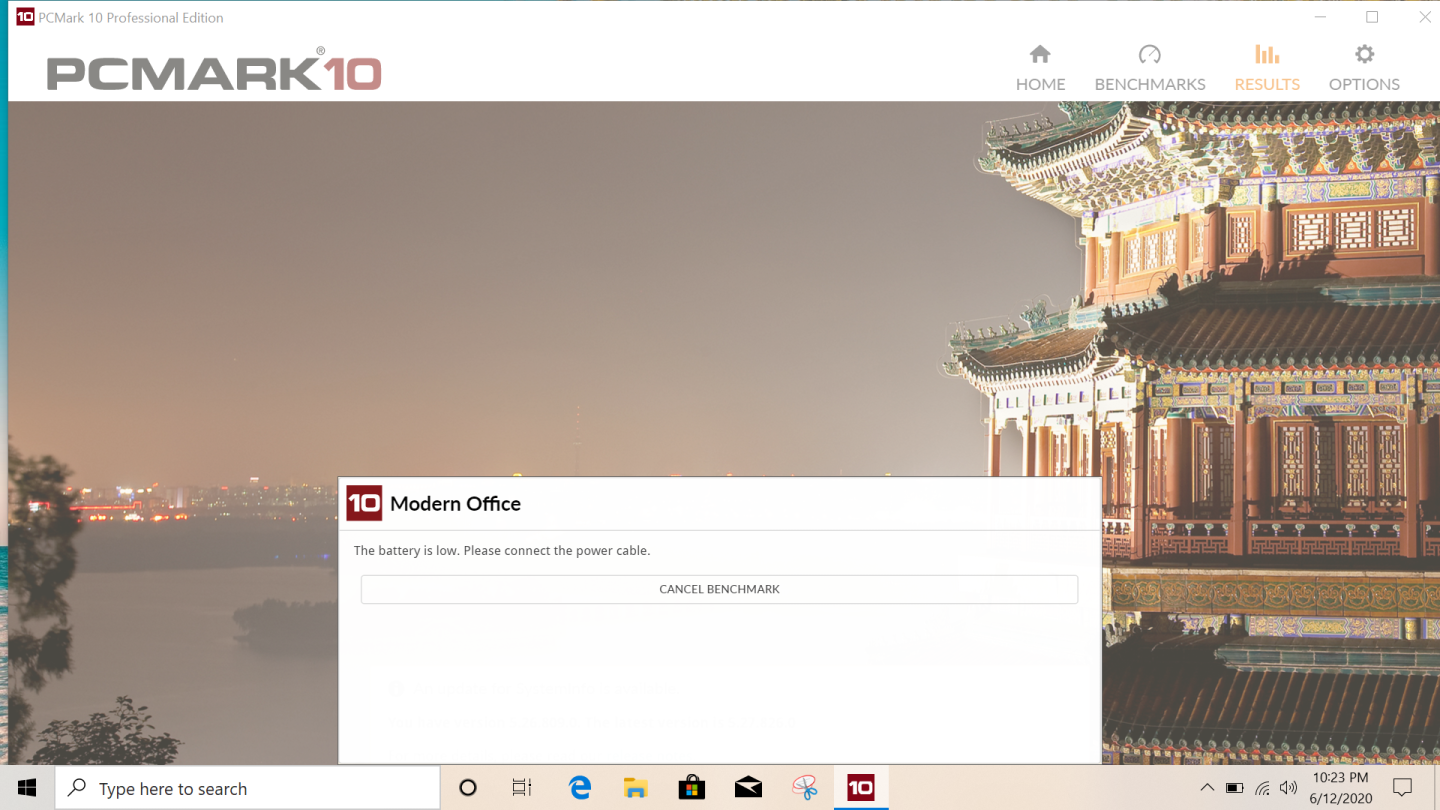This screenshot has width=1440, height=810.
Task: Check battery status in system tray
Action: pos(1235,788)
